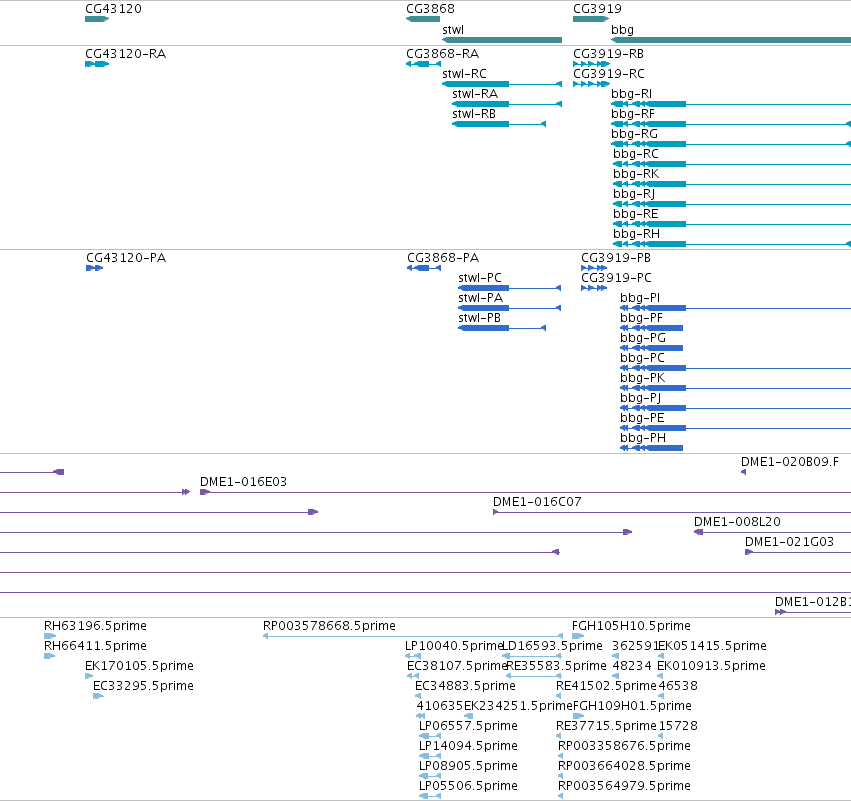This screenshot has height=801, width=851.
Task: Open EST RE41502.5prime
Action: [606, 686]
